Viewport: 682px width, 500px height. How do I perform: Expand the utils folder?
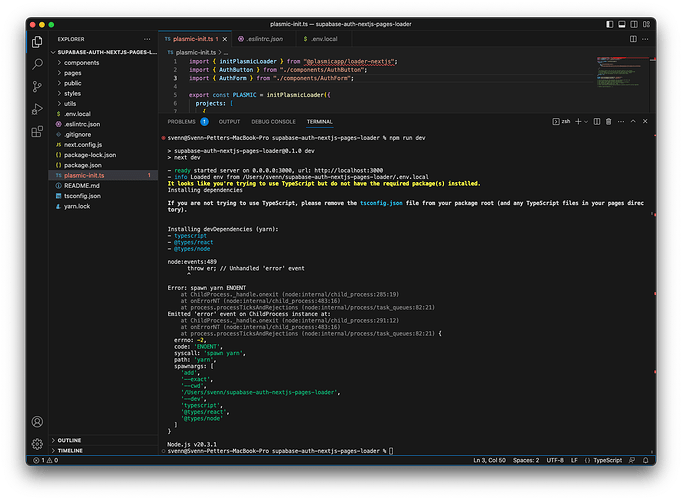pyautogui.click(x=103, y=103)
